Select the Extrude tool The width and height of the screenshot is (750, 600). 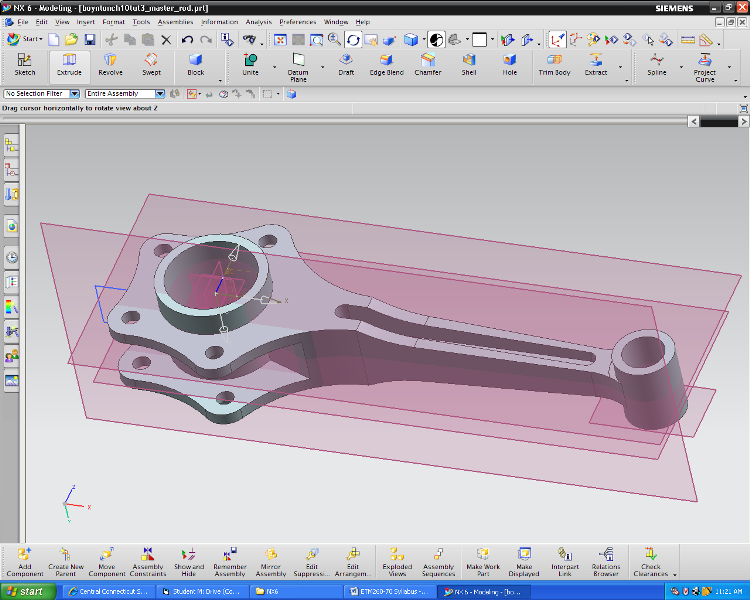tap(69, 65)
